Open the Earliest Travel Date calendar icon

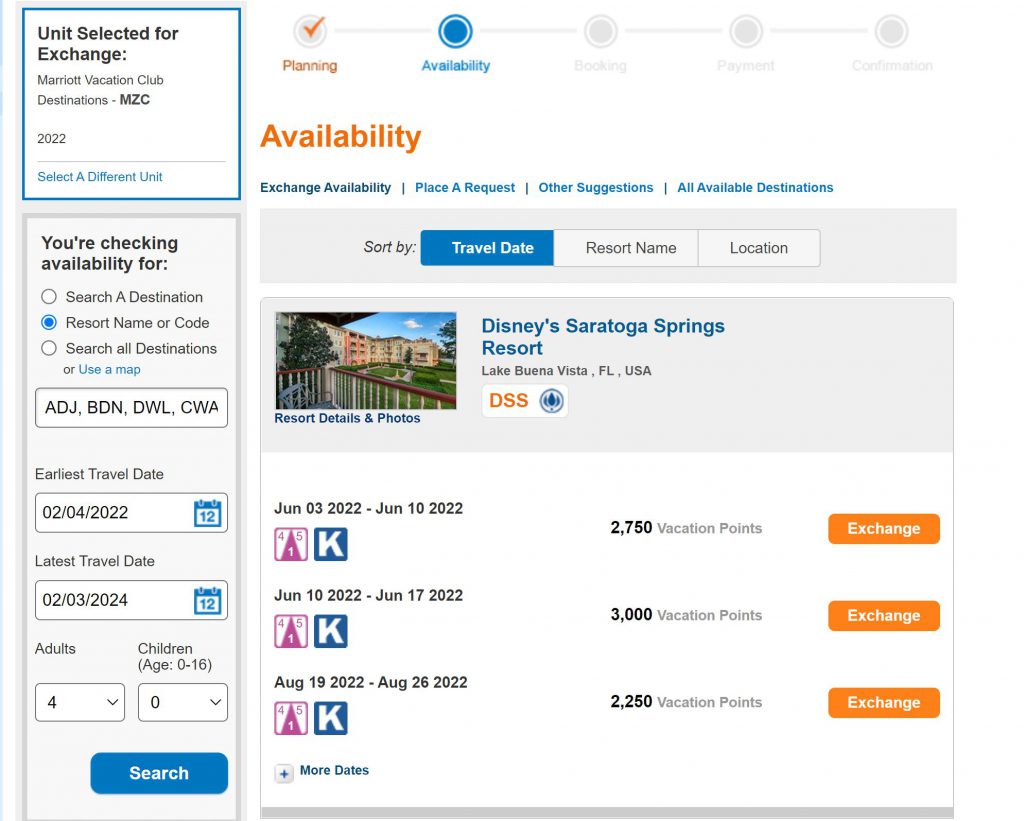click(x=207, y=513)
